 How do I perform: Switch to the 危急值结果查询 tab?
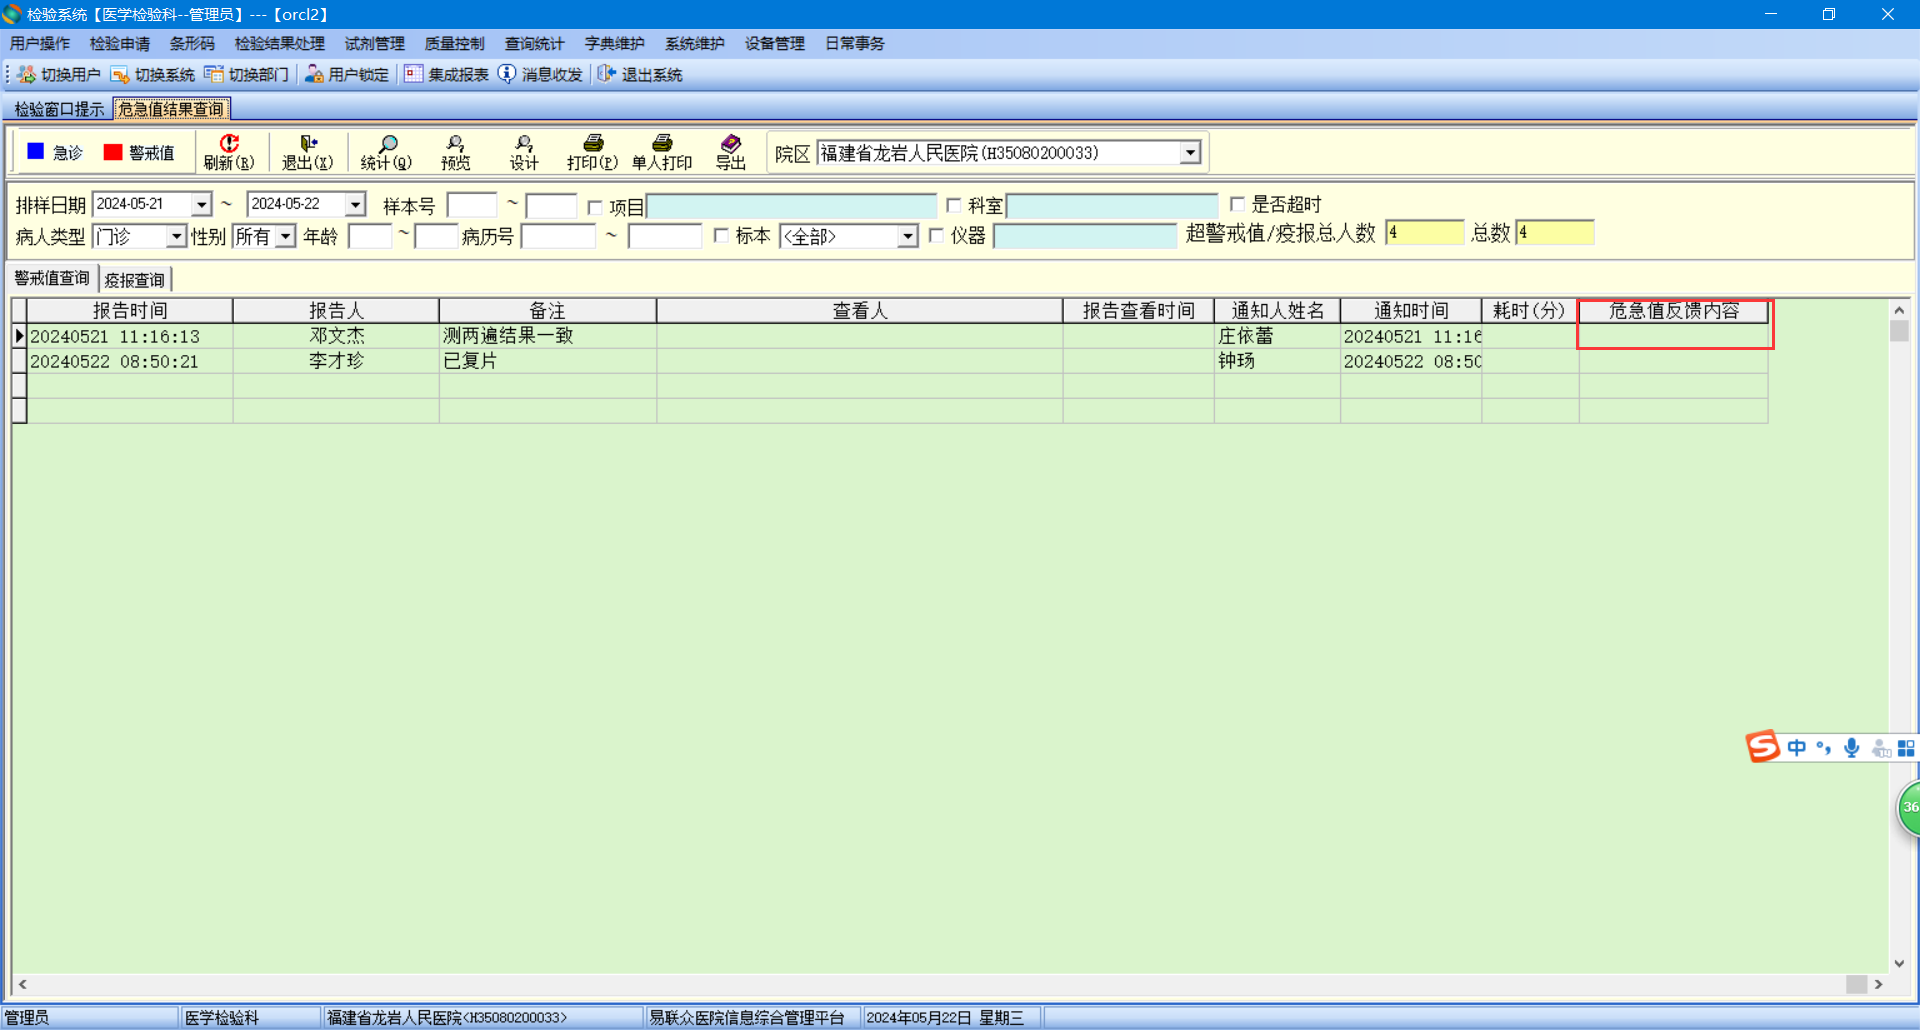click(171, 109)
